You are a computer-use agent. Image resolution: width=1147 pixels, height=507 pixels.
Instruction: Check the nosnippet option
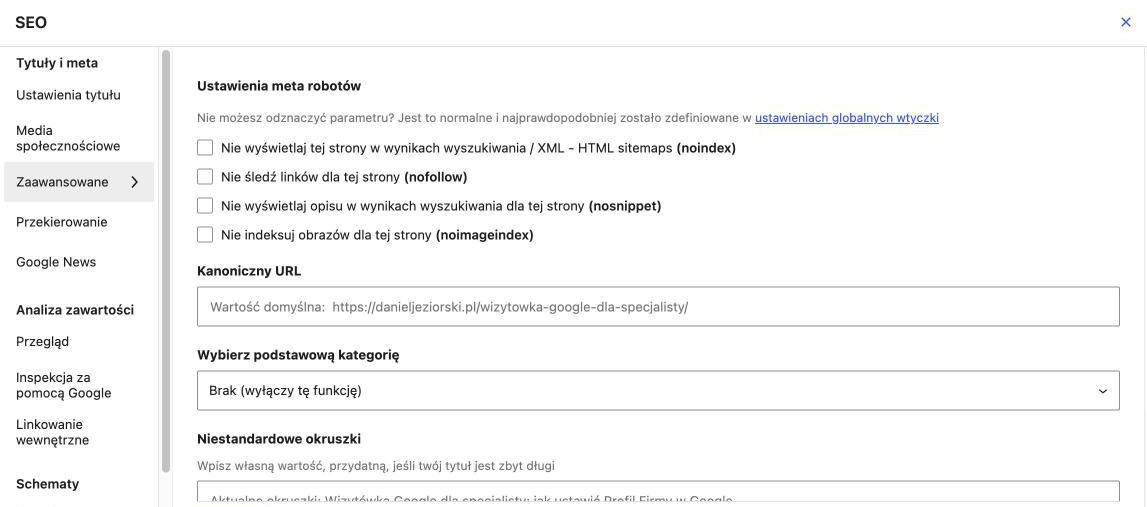[x=205, y=206]
